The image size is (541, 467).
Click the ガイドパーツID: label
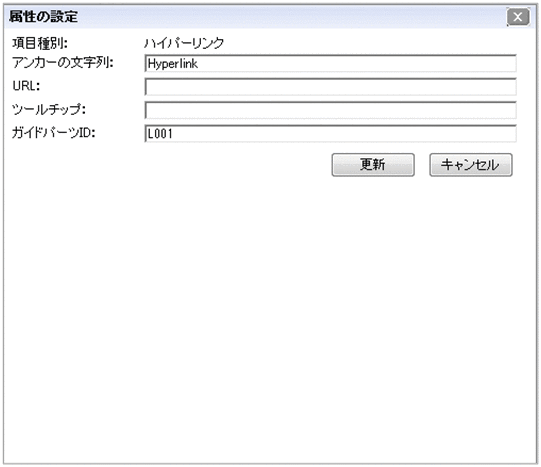tap(53, 133)
